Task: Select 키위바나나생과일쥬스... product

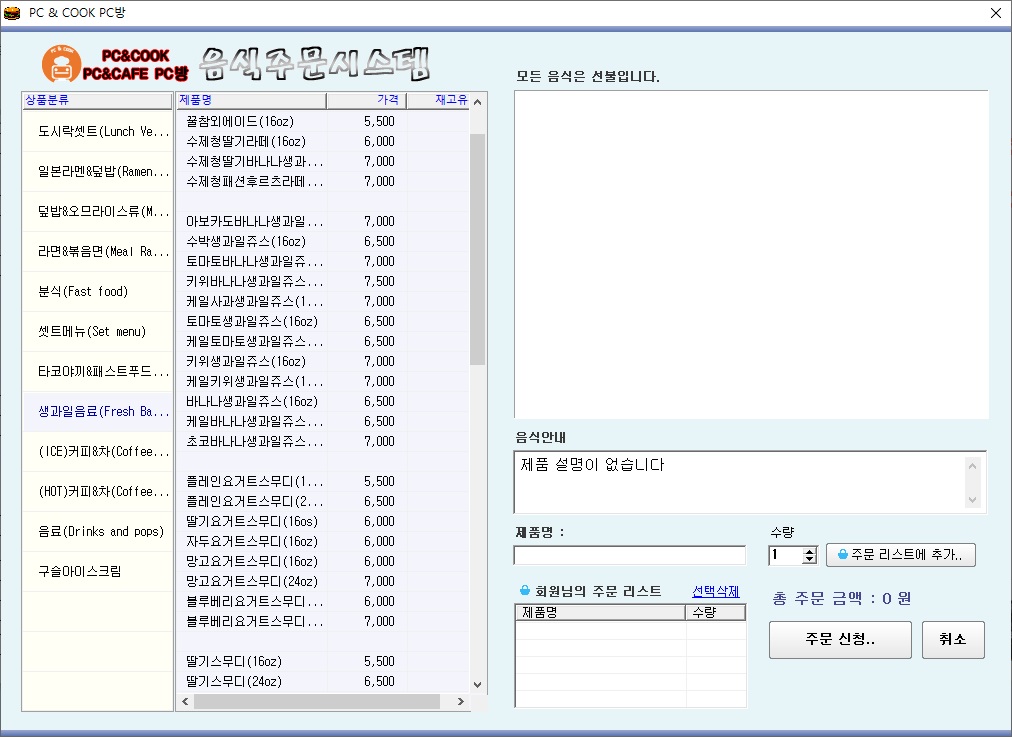Action: point(323,281)
